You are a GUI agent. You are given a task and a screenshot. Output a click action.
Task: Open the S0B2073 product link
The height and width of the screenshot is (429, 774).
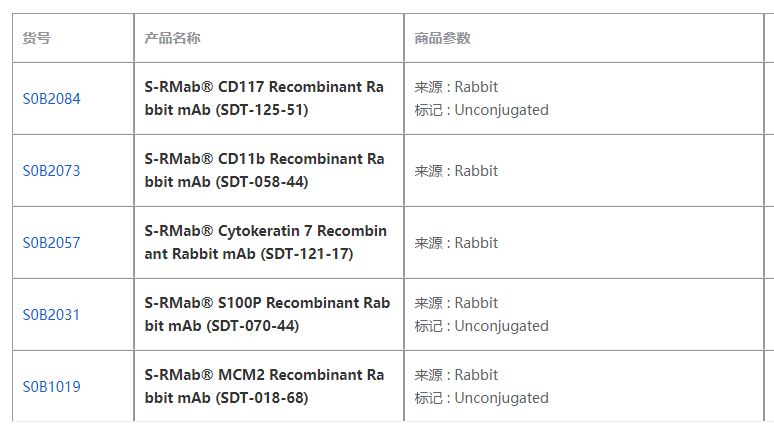52,171
